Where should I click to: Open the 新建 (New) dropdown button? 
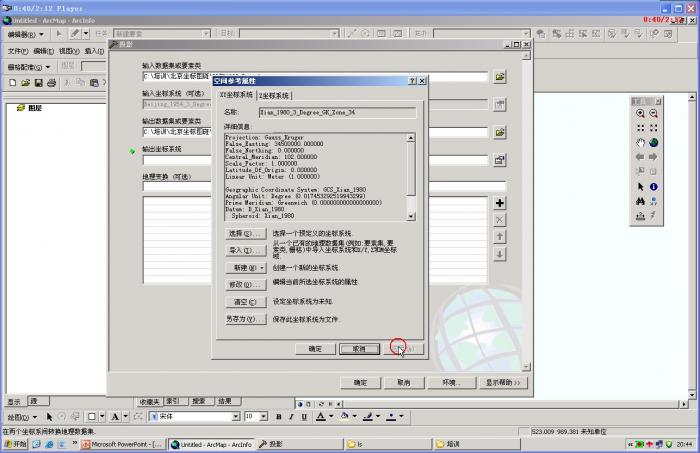point(246,268)
